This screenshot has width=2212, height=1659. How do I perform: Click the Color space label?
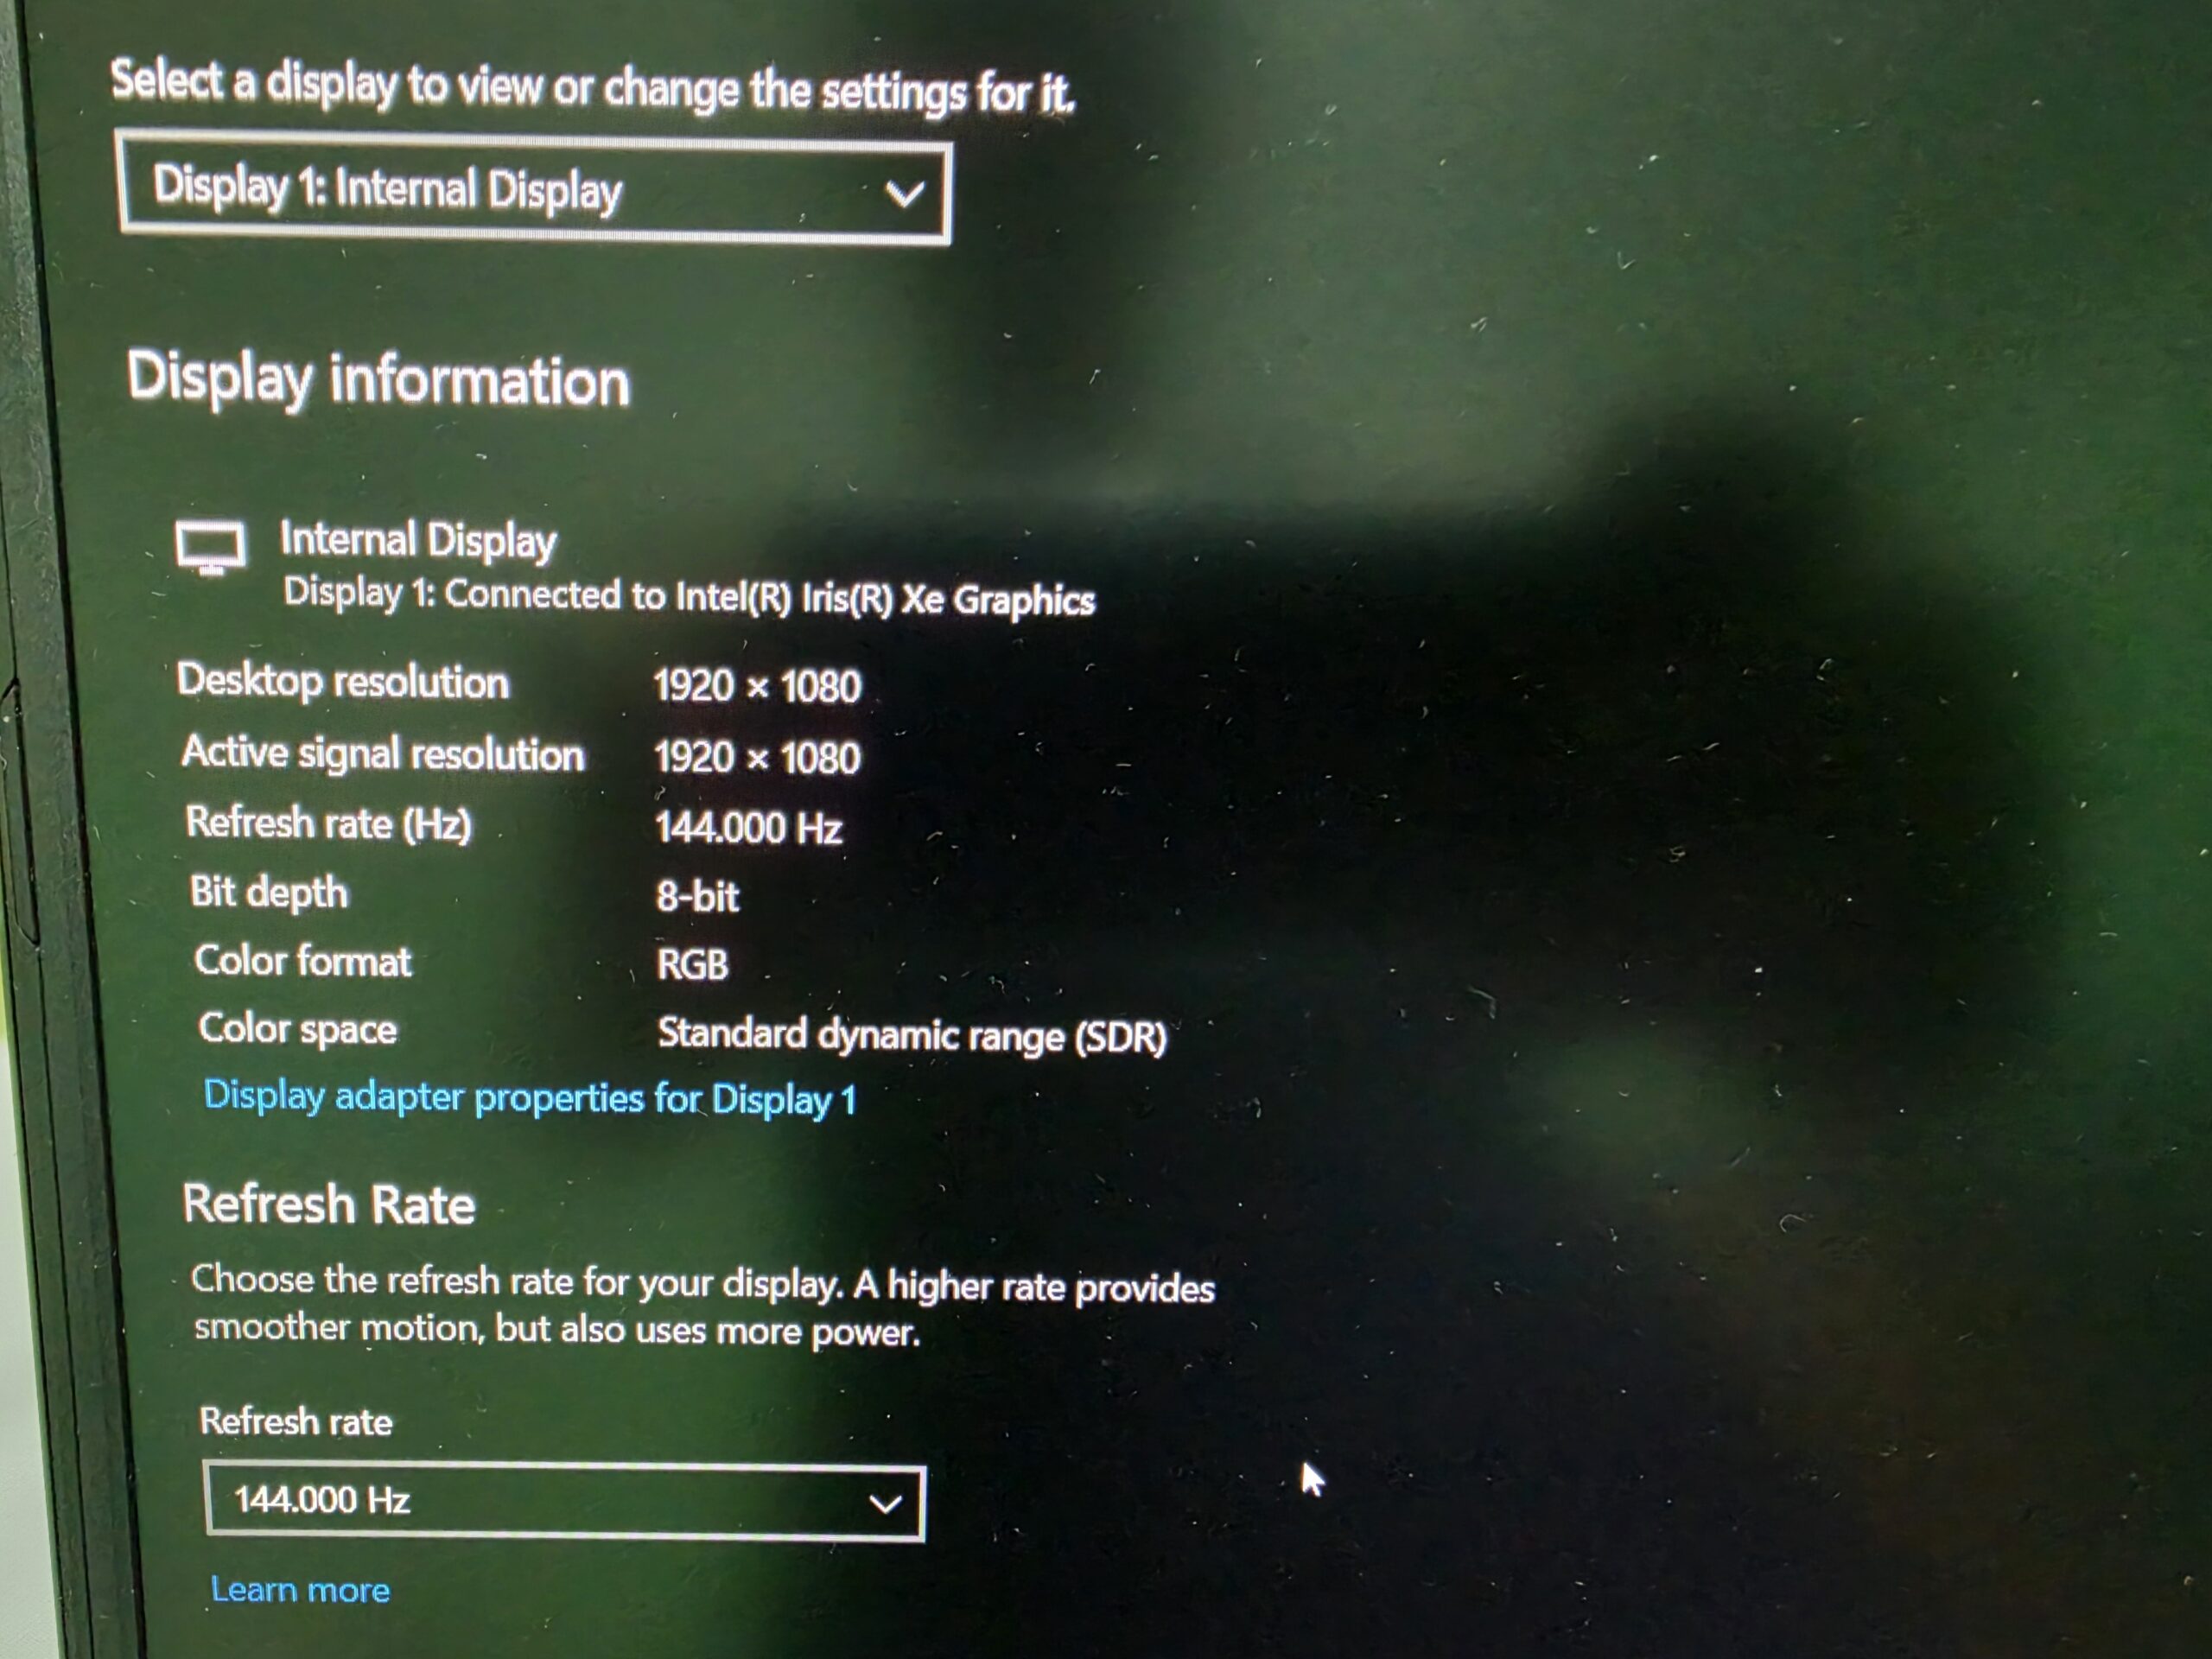point(297,1029)
